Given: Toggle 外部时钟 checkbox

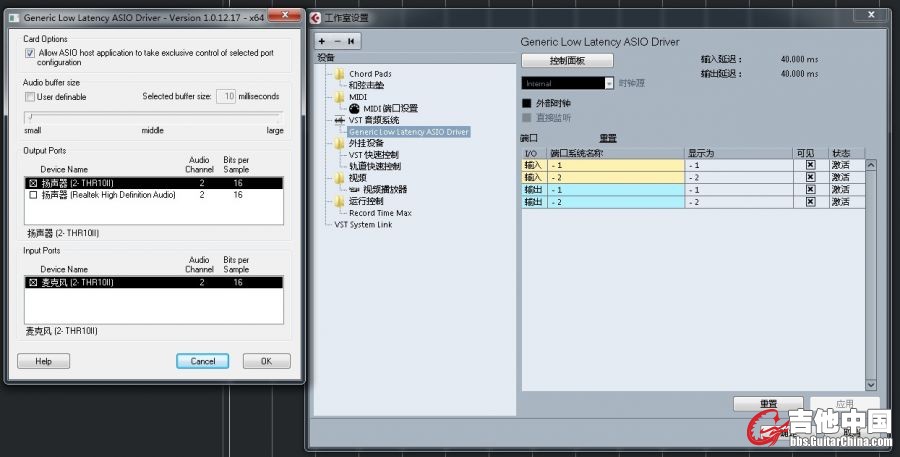Looking at the screenshot, I should click(526, 103).
